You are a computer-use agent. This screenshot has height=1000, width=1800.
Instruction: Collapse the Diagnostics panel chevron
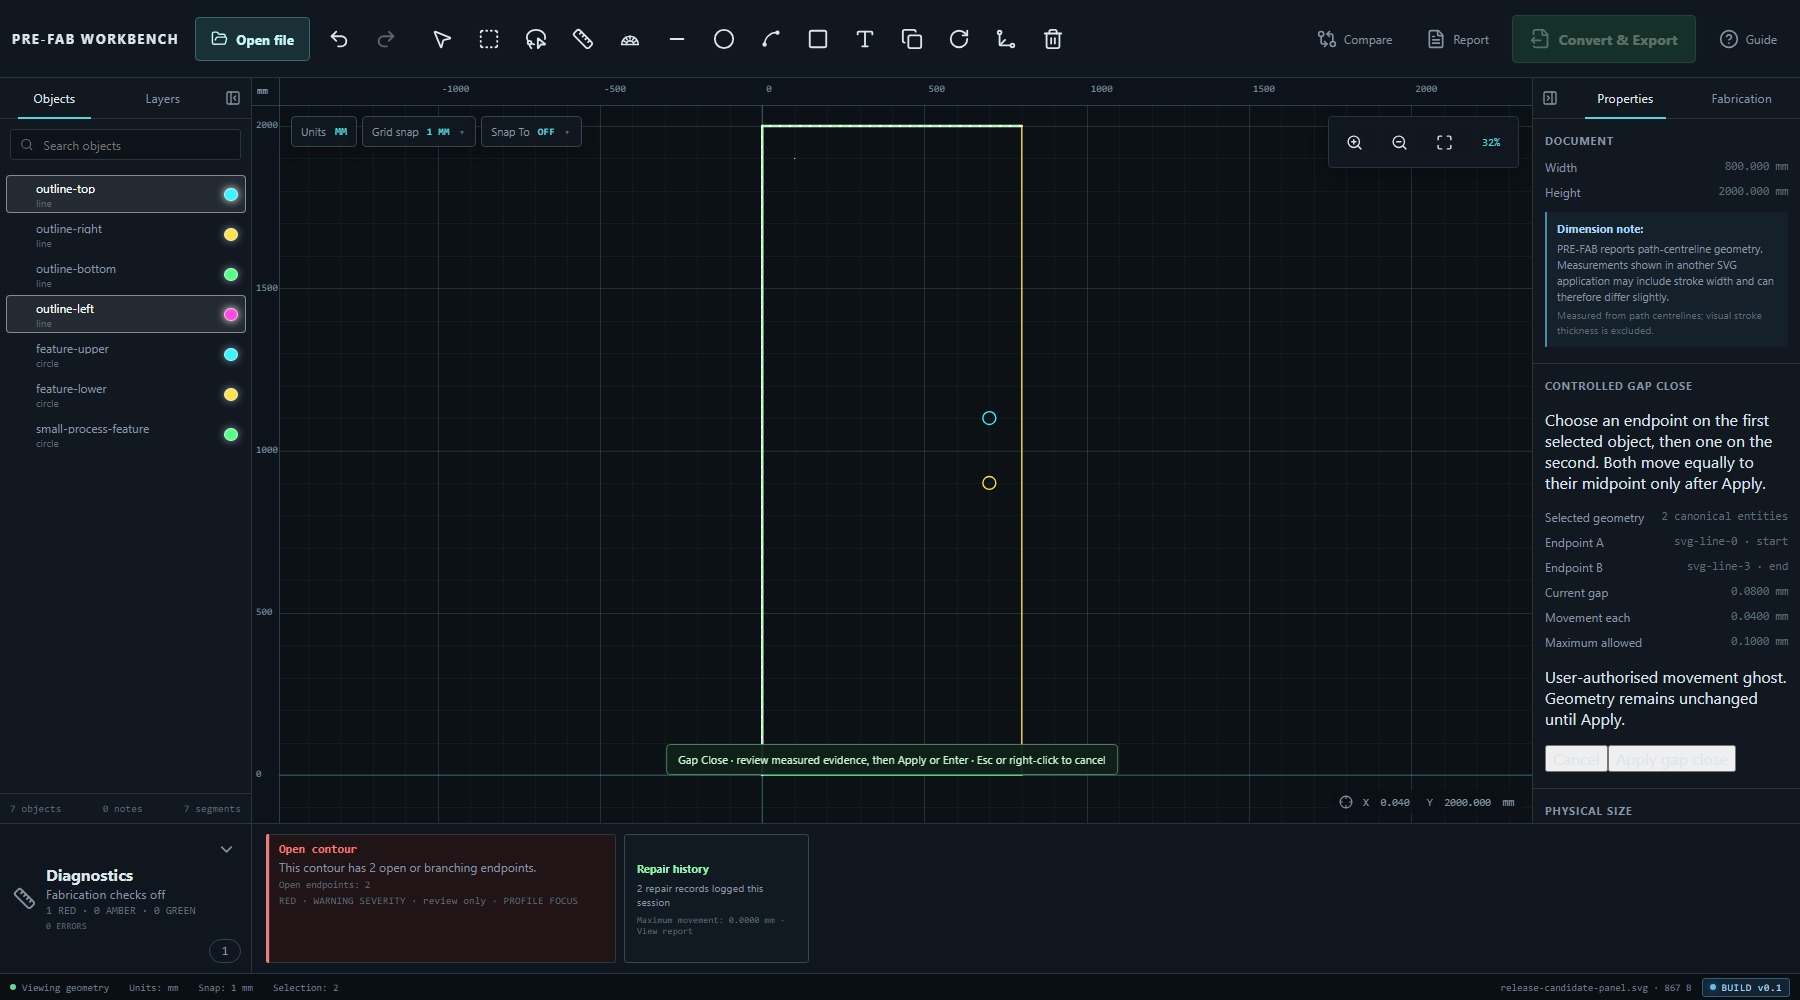[x=226, y=849]
